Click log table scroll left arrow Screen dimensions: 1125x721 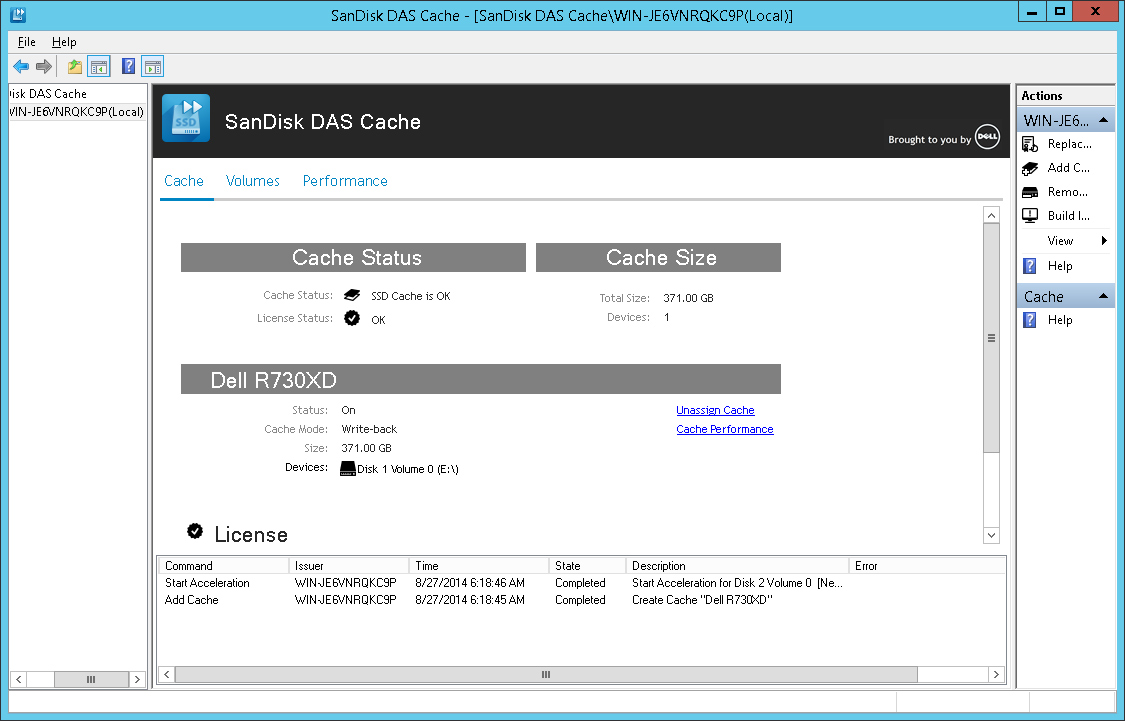coord(166,674)
